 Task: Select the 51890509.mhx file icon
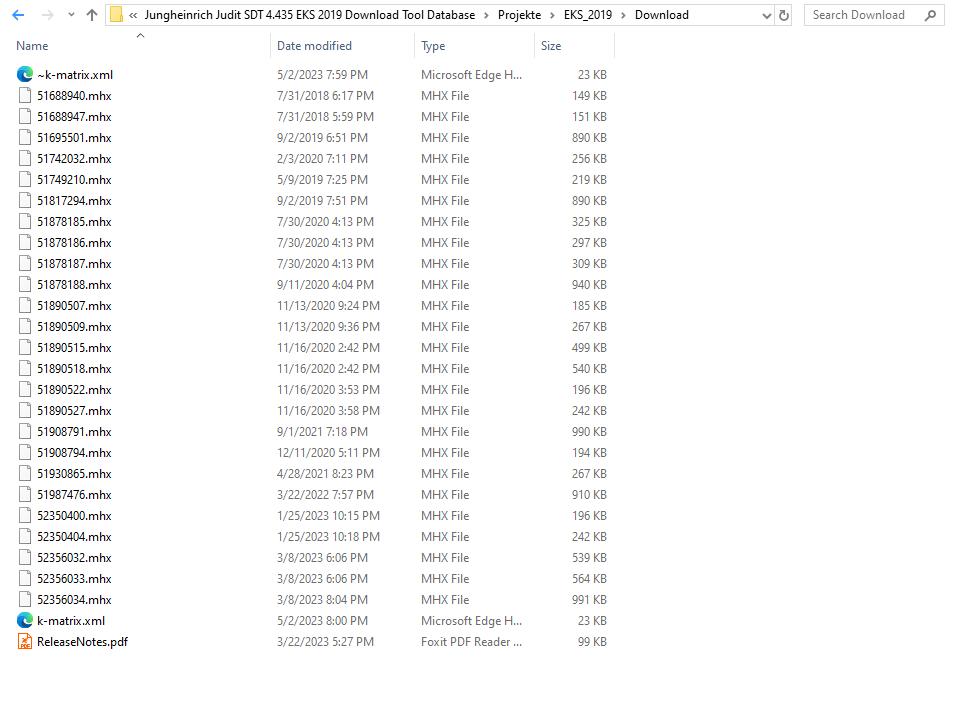click(x=24, y=327)
